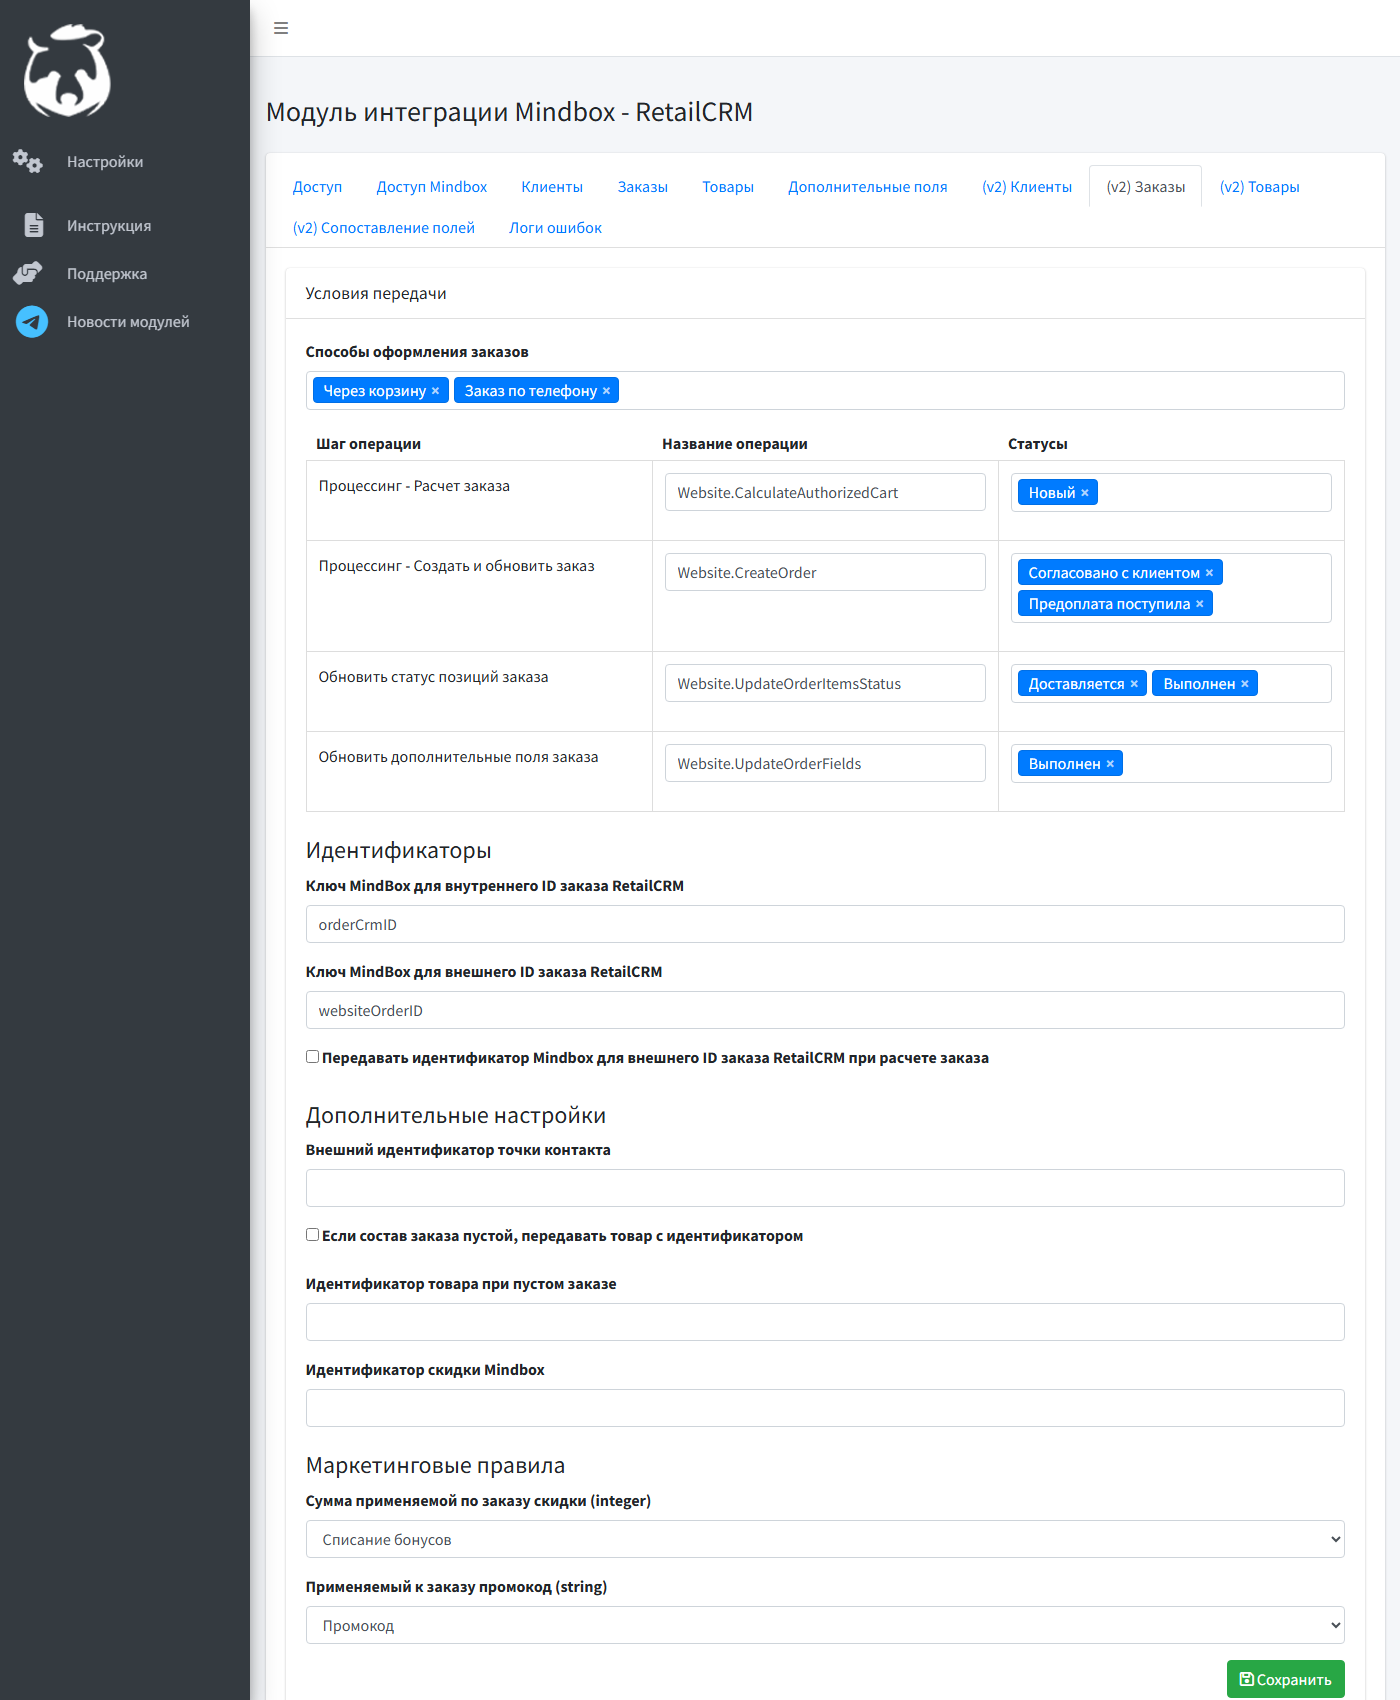Click the status field containing Доставляется
This screenshot has width=1400, height=1700.
point(1171,684)
